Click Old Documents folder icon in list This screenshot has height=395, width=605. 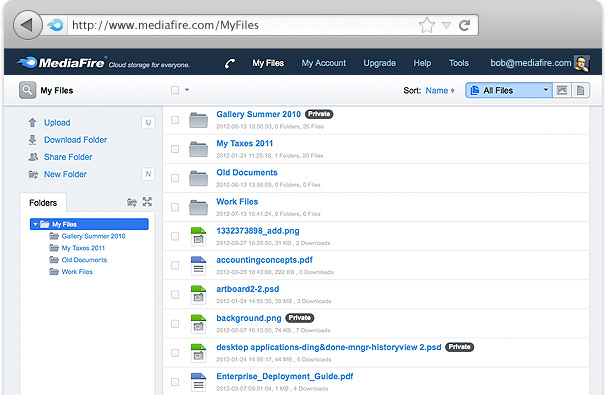tap(198, 178)
